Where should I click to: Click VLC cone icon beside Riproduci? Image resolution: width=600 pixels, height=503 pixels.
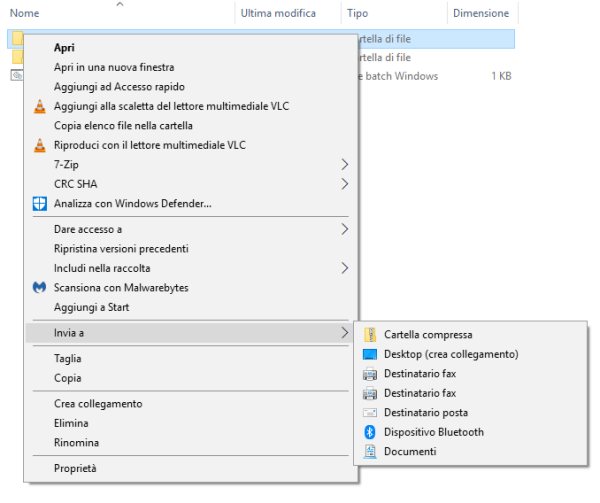tap(40, 145)
